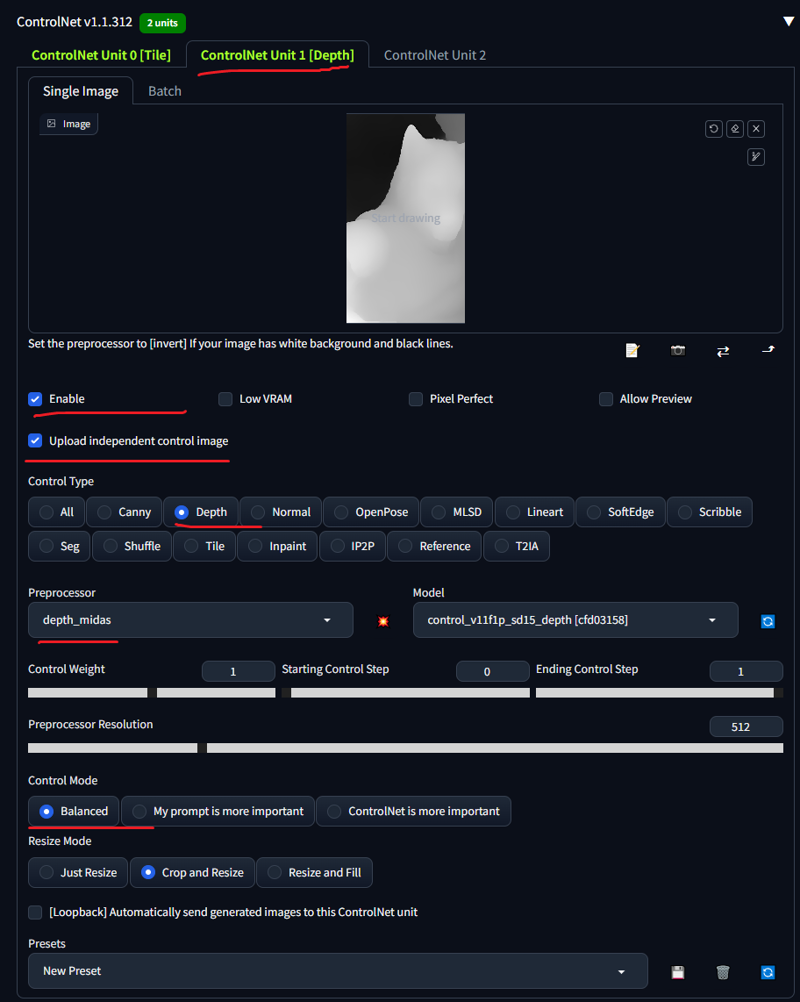The height and width of the screenshot is (1002, 800).
Task: Select the Reference control type
Action: [434, 546]
